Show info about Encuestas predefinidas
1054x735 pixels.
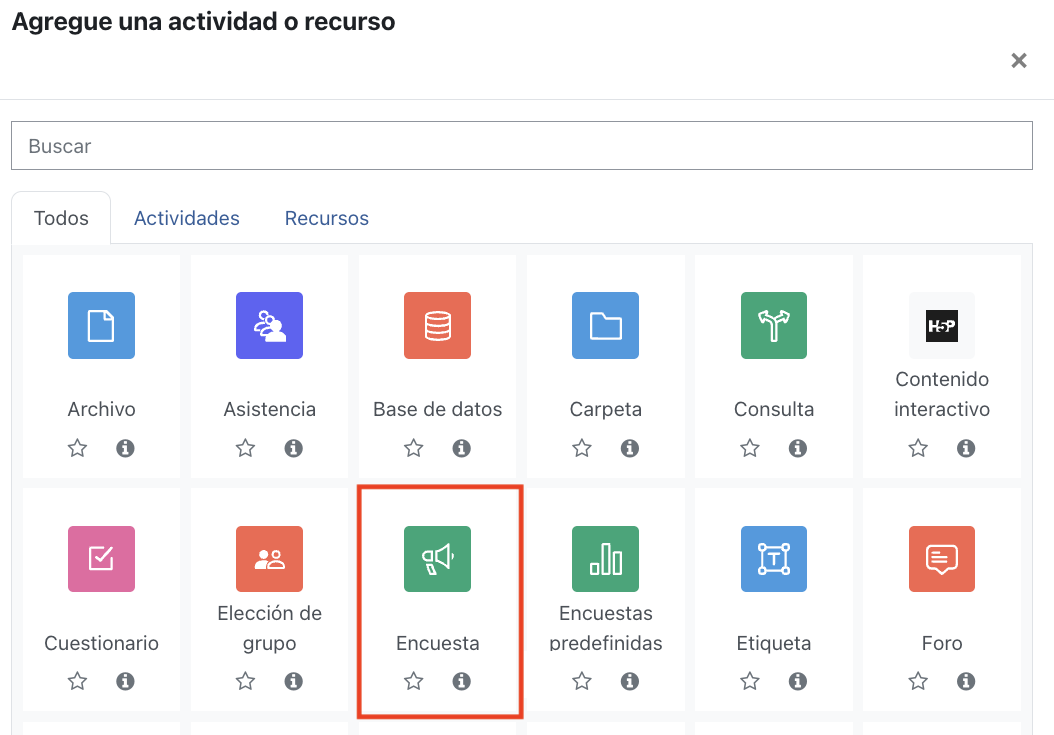tap(629, 681)
